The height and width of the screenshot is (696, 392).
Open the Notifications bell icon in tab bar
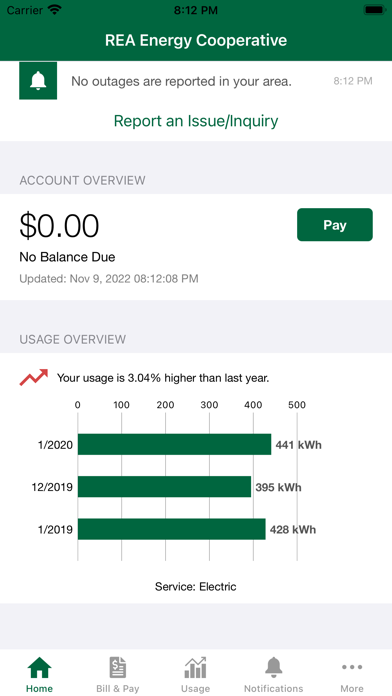tap(274, 668)
